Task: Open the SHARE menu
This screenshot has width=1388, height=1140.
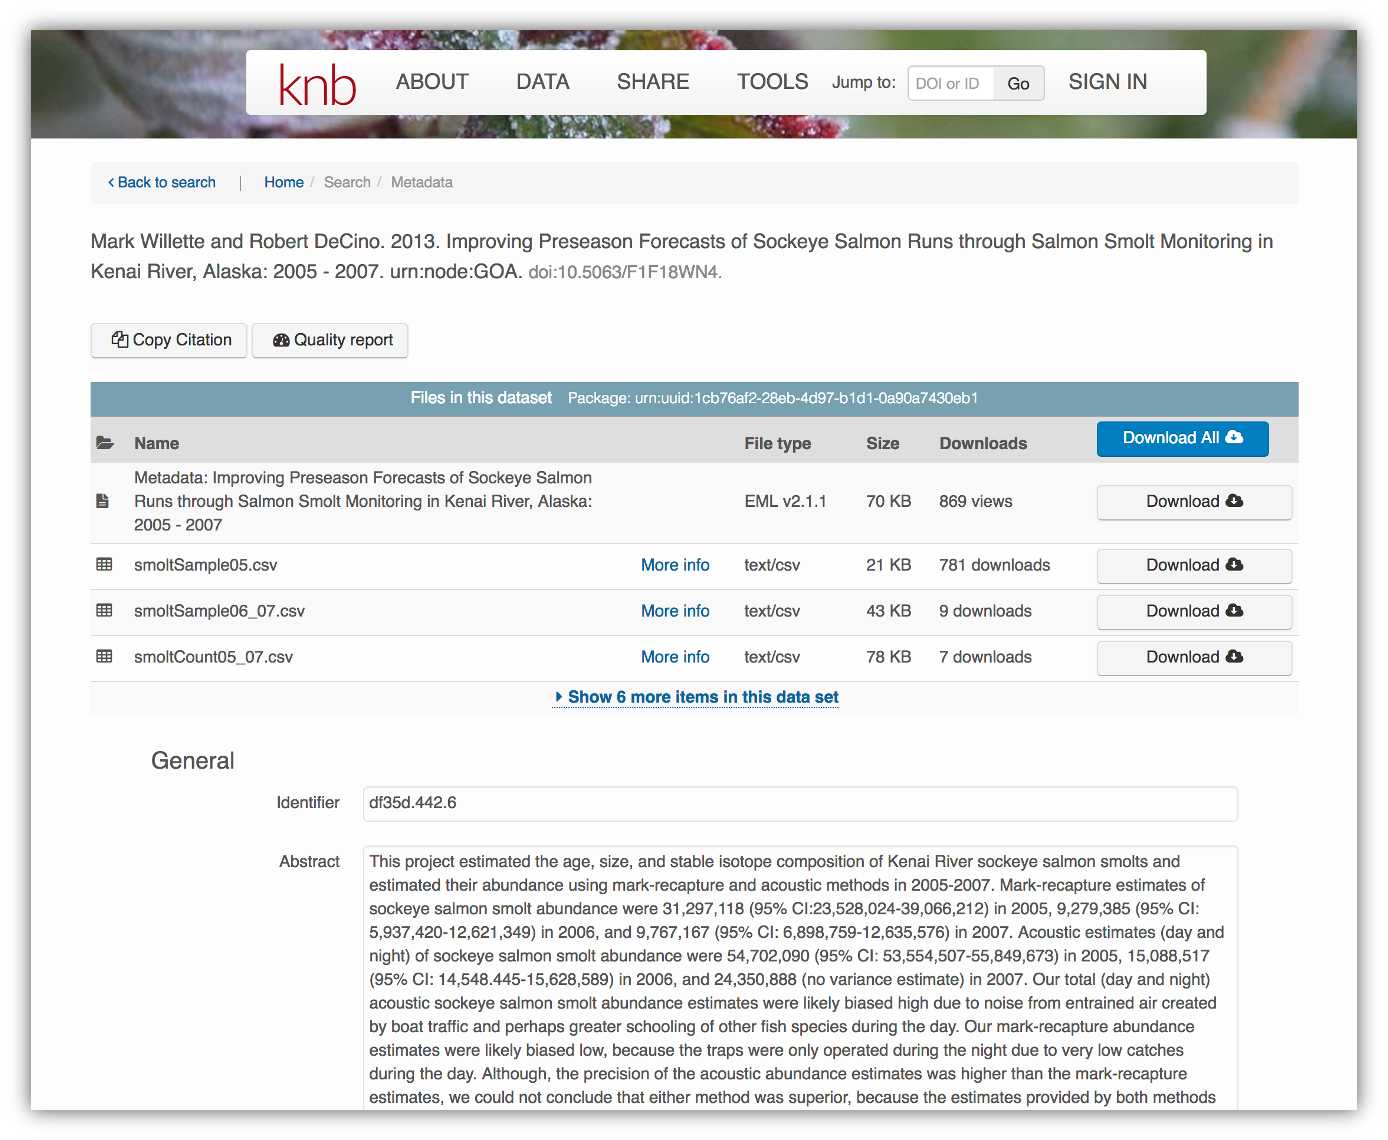Action: tap(653, 82)
